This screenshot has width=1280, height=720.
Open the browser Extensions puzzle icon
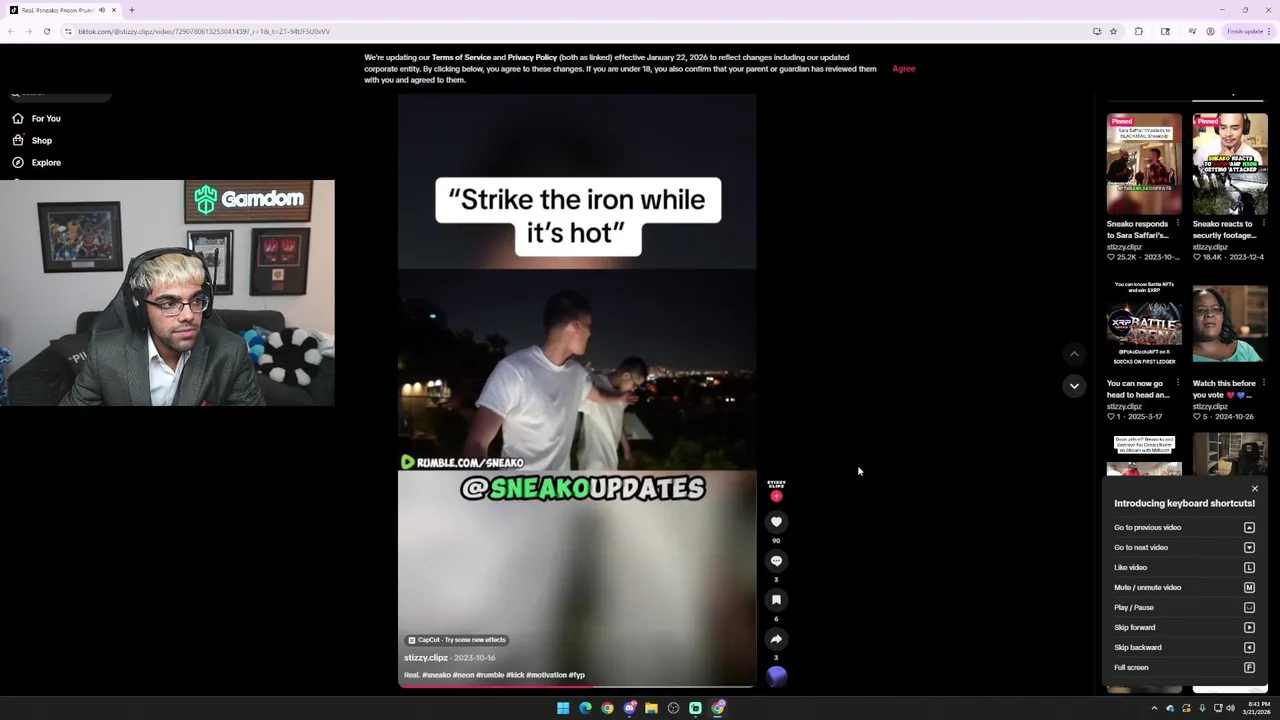[1139, 31]
